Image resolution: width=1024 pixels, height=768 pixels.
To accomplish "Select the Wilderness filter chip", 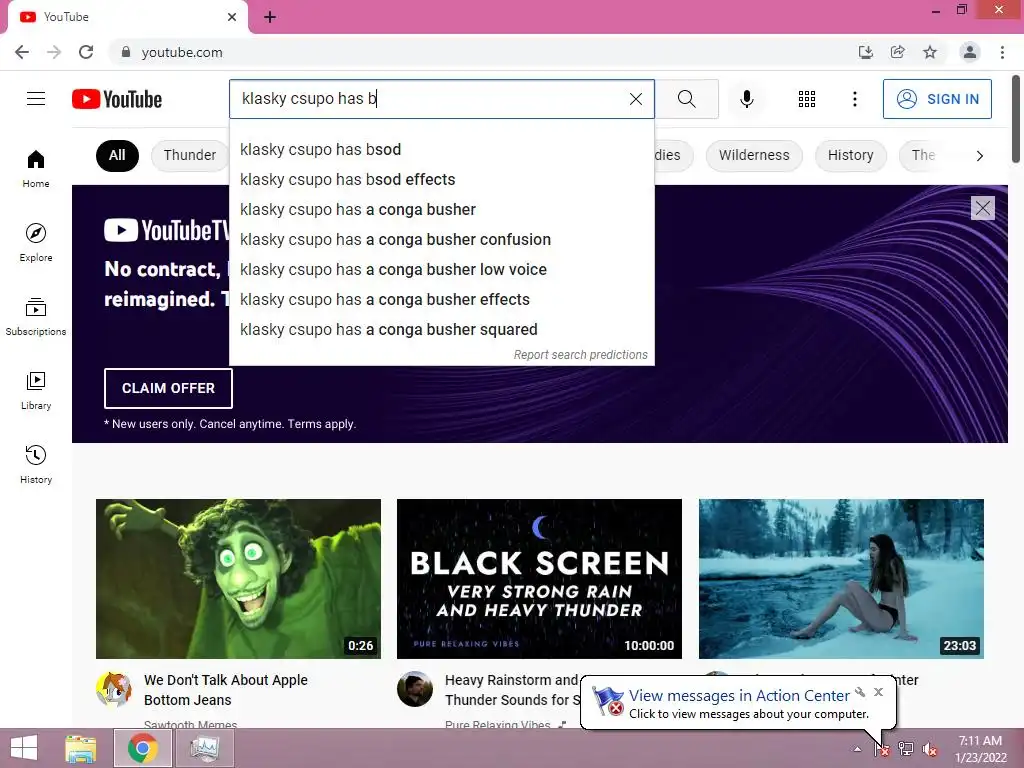I will 754,155.
